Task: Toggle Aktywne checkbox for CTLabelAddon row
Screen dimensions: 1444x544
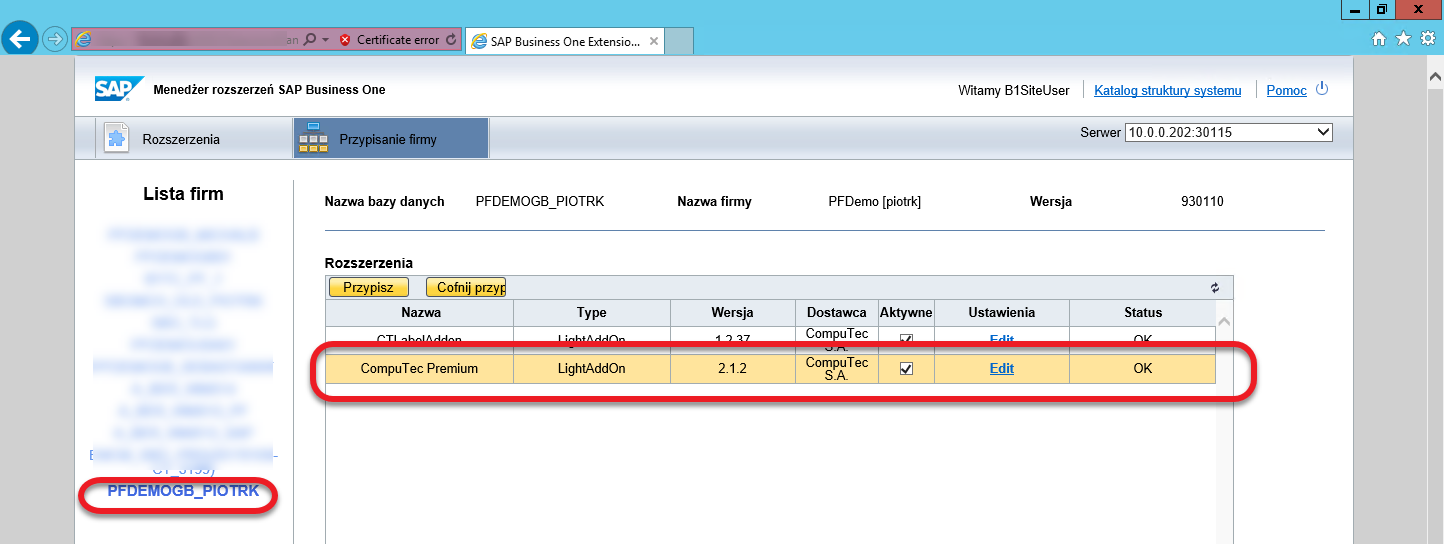Action: click(906, 339)
